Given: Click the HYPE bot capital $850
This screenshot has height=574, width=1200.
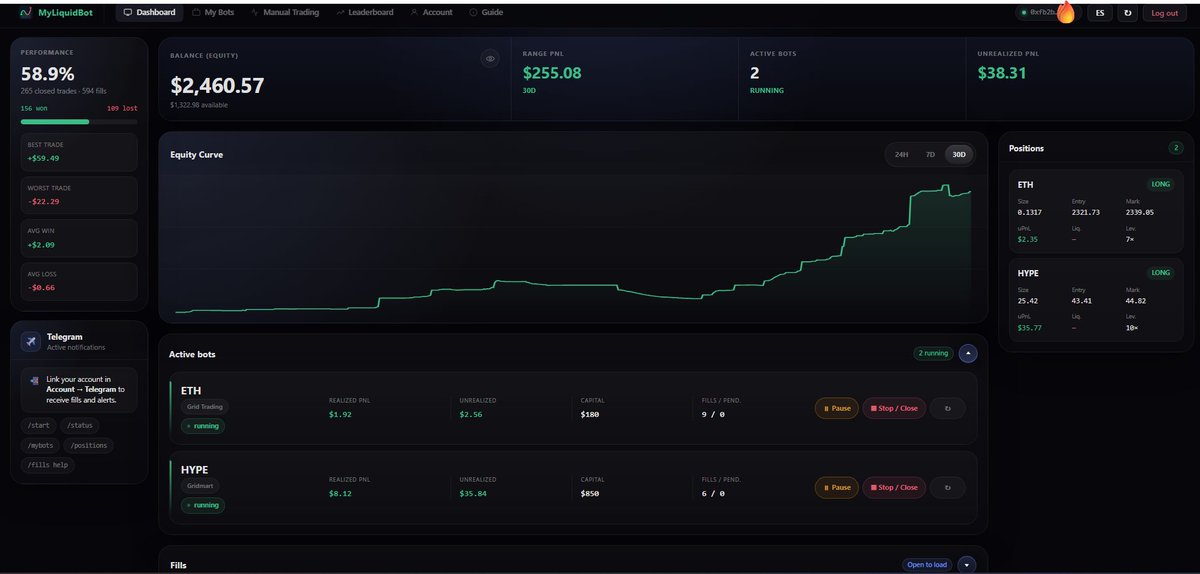Looking at the screenshot, I should tap(590, 494).
